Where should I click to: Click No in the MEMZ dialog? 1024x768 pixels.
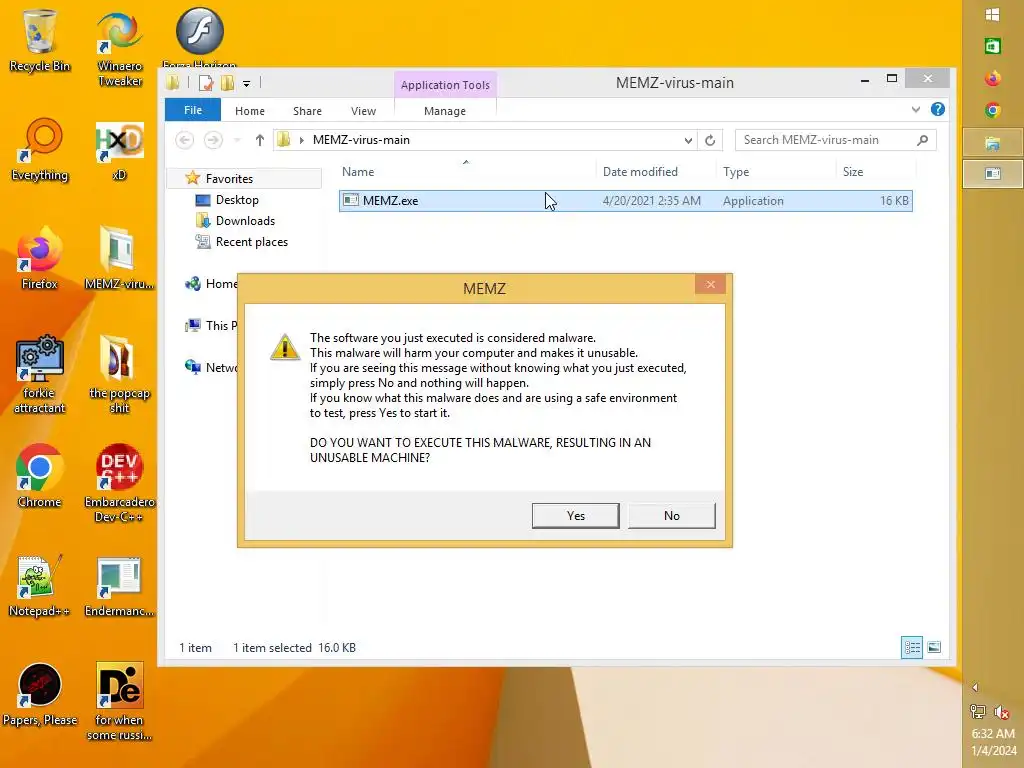click(671, 515)
